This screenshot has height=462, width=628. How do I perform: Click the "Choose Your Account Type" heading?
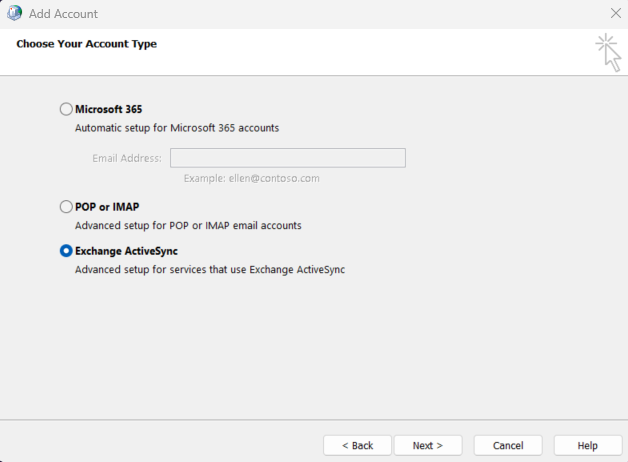(86, 44)
